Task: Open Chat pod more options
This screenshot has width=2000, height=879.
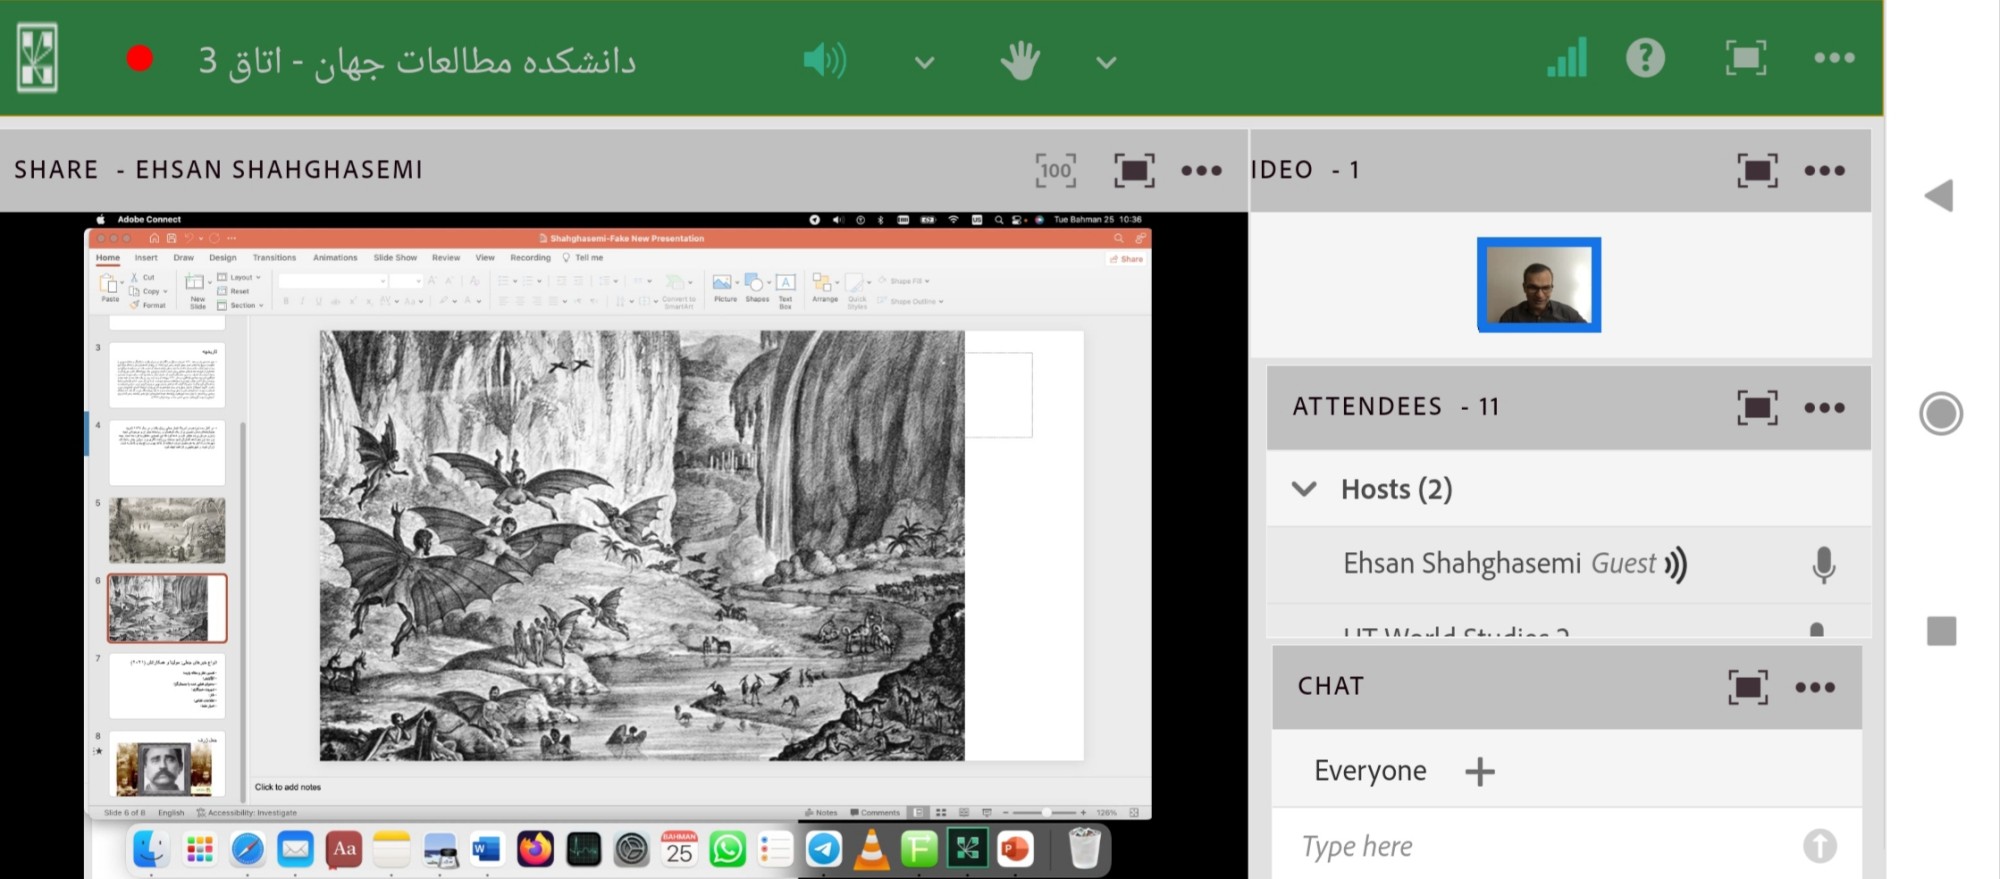Action: coord(1815,687)
